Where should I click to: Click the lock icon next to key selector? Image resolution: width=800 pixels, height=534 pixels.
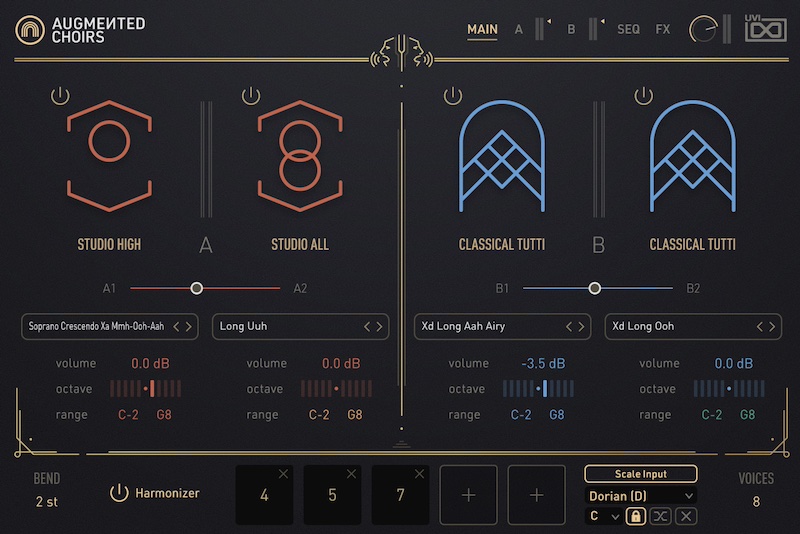click(635, 517)
